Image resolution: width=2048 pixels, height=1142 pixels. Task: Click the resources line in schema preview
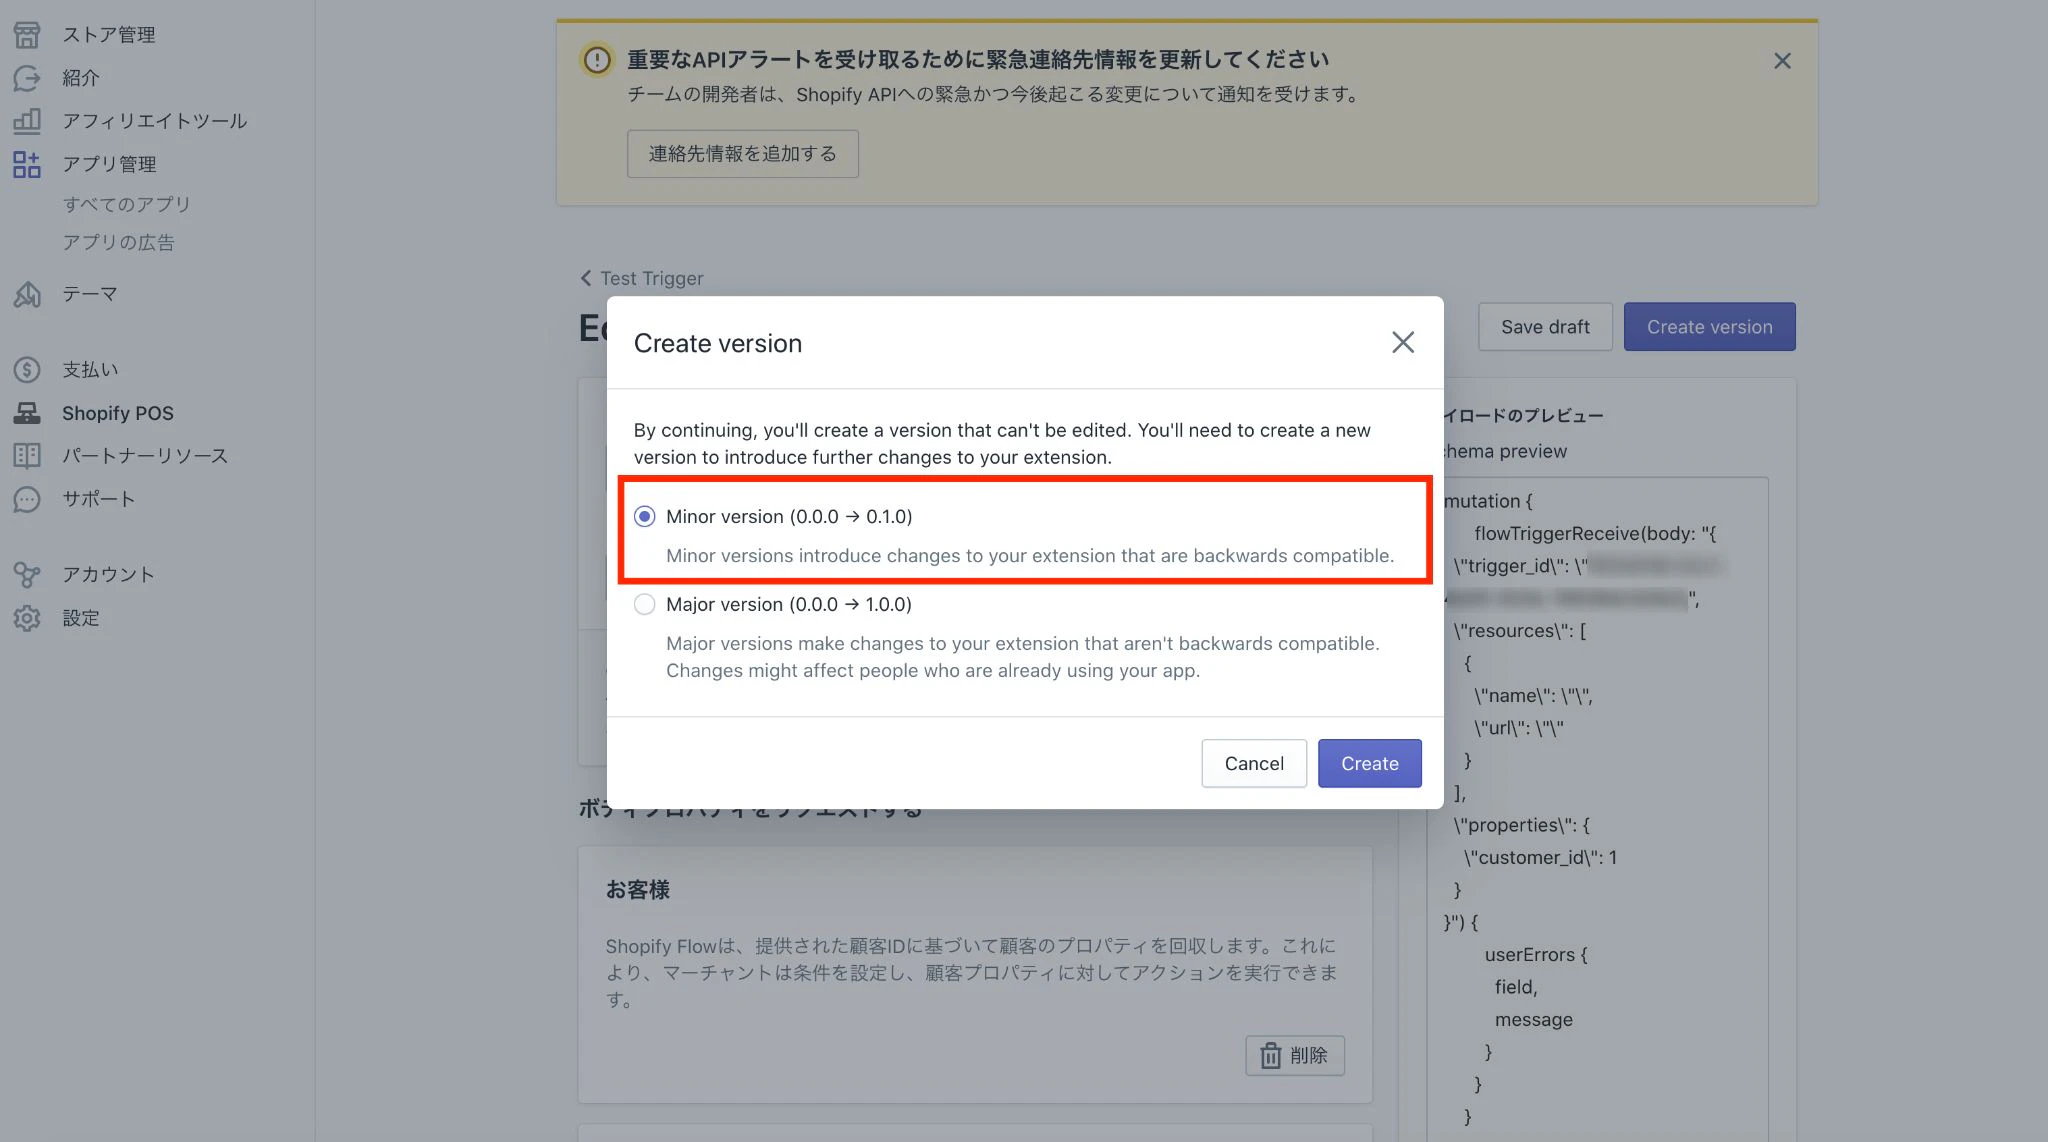(x=1520, y=631)
